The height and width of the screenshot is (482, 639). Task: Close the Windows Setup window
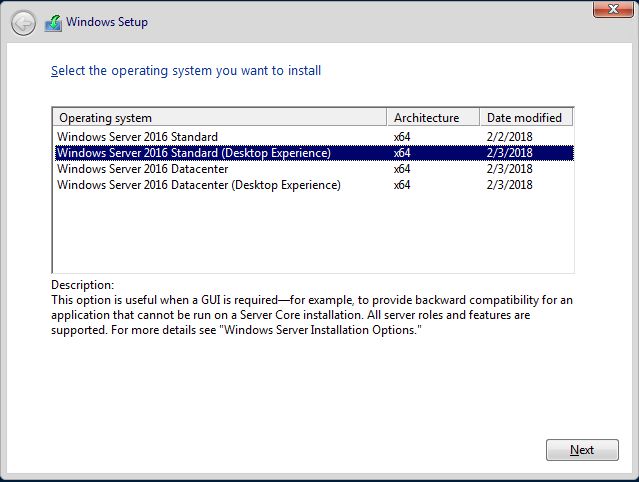click(613, 9)
